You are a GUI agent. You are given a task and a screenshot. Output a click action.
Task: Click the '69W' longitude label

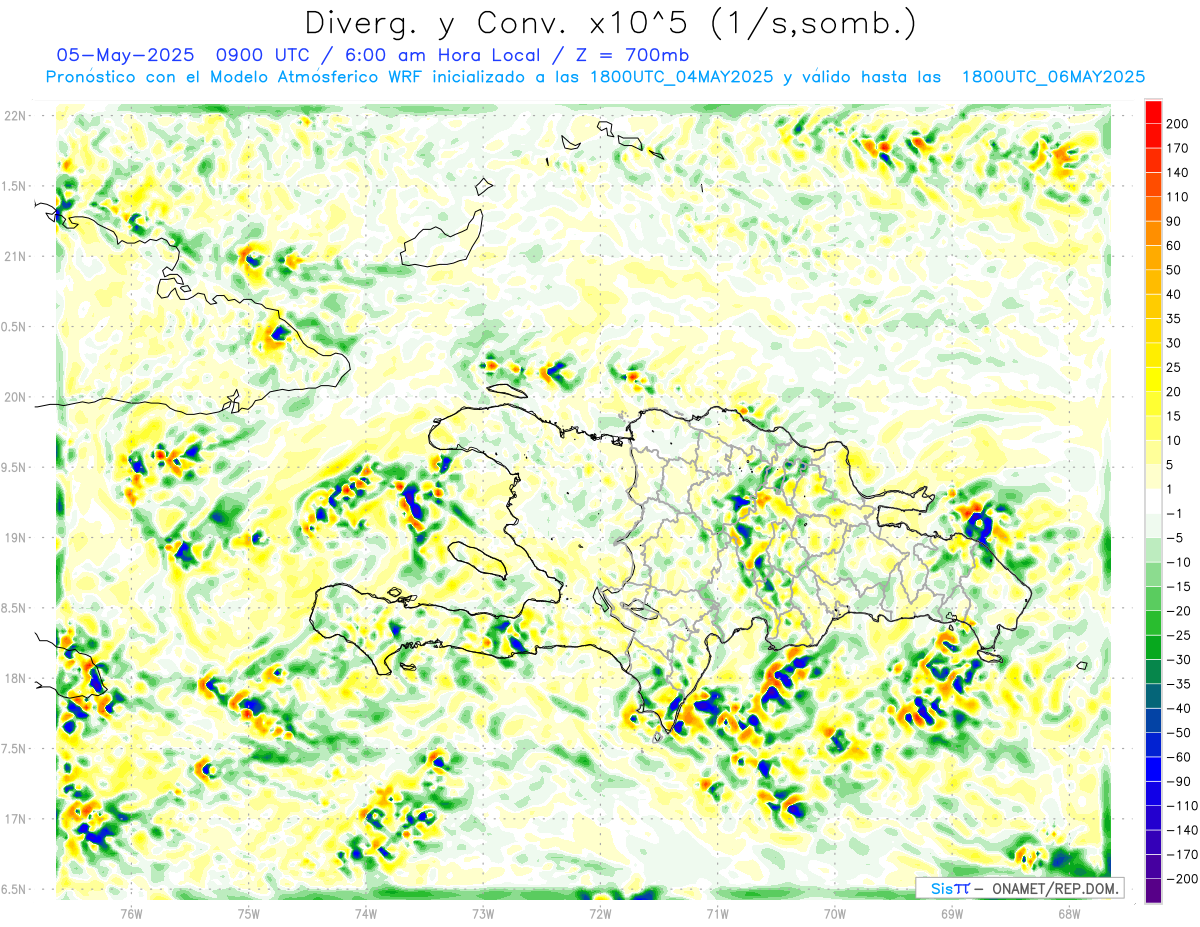click(x=951, y=914)
